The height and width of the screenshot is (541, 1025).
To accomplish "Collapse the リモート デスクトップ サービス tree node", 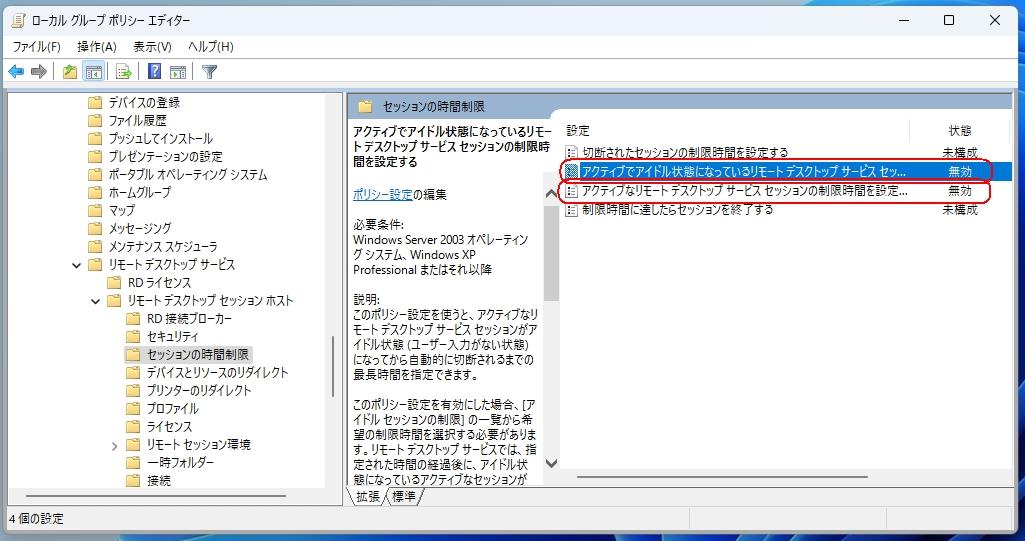I will [x=76, y=265].
